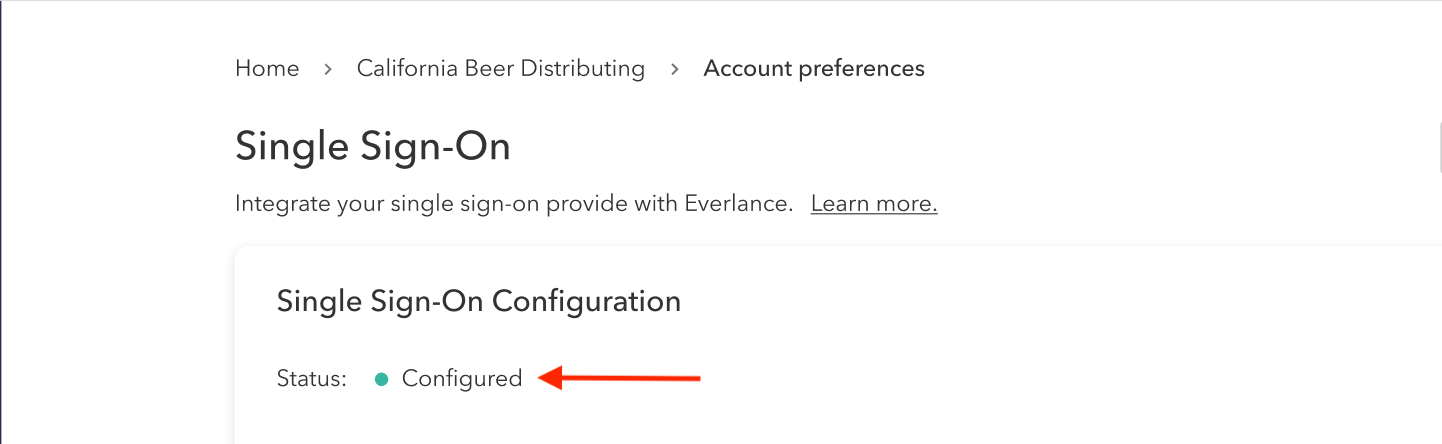
Task: Click the red arrow pointing at Configured
Action: (x=620, y=378)
